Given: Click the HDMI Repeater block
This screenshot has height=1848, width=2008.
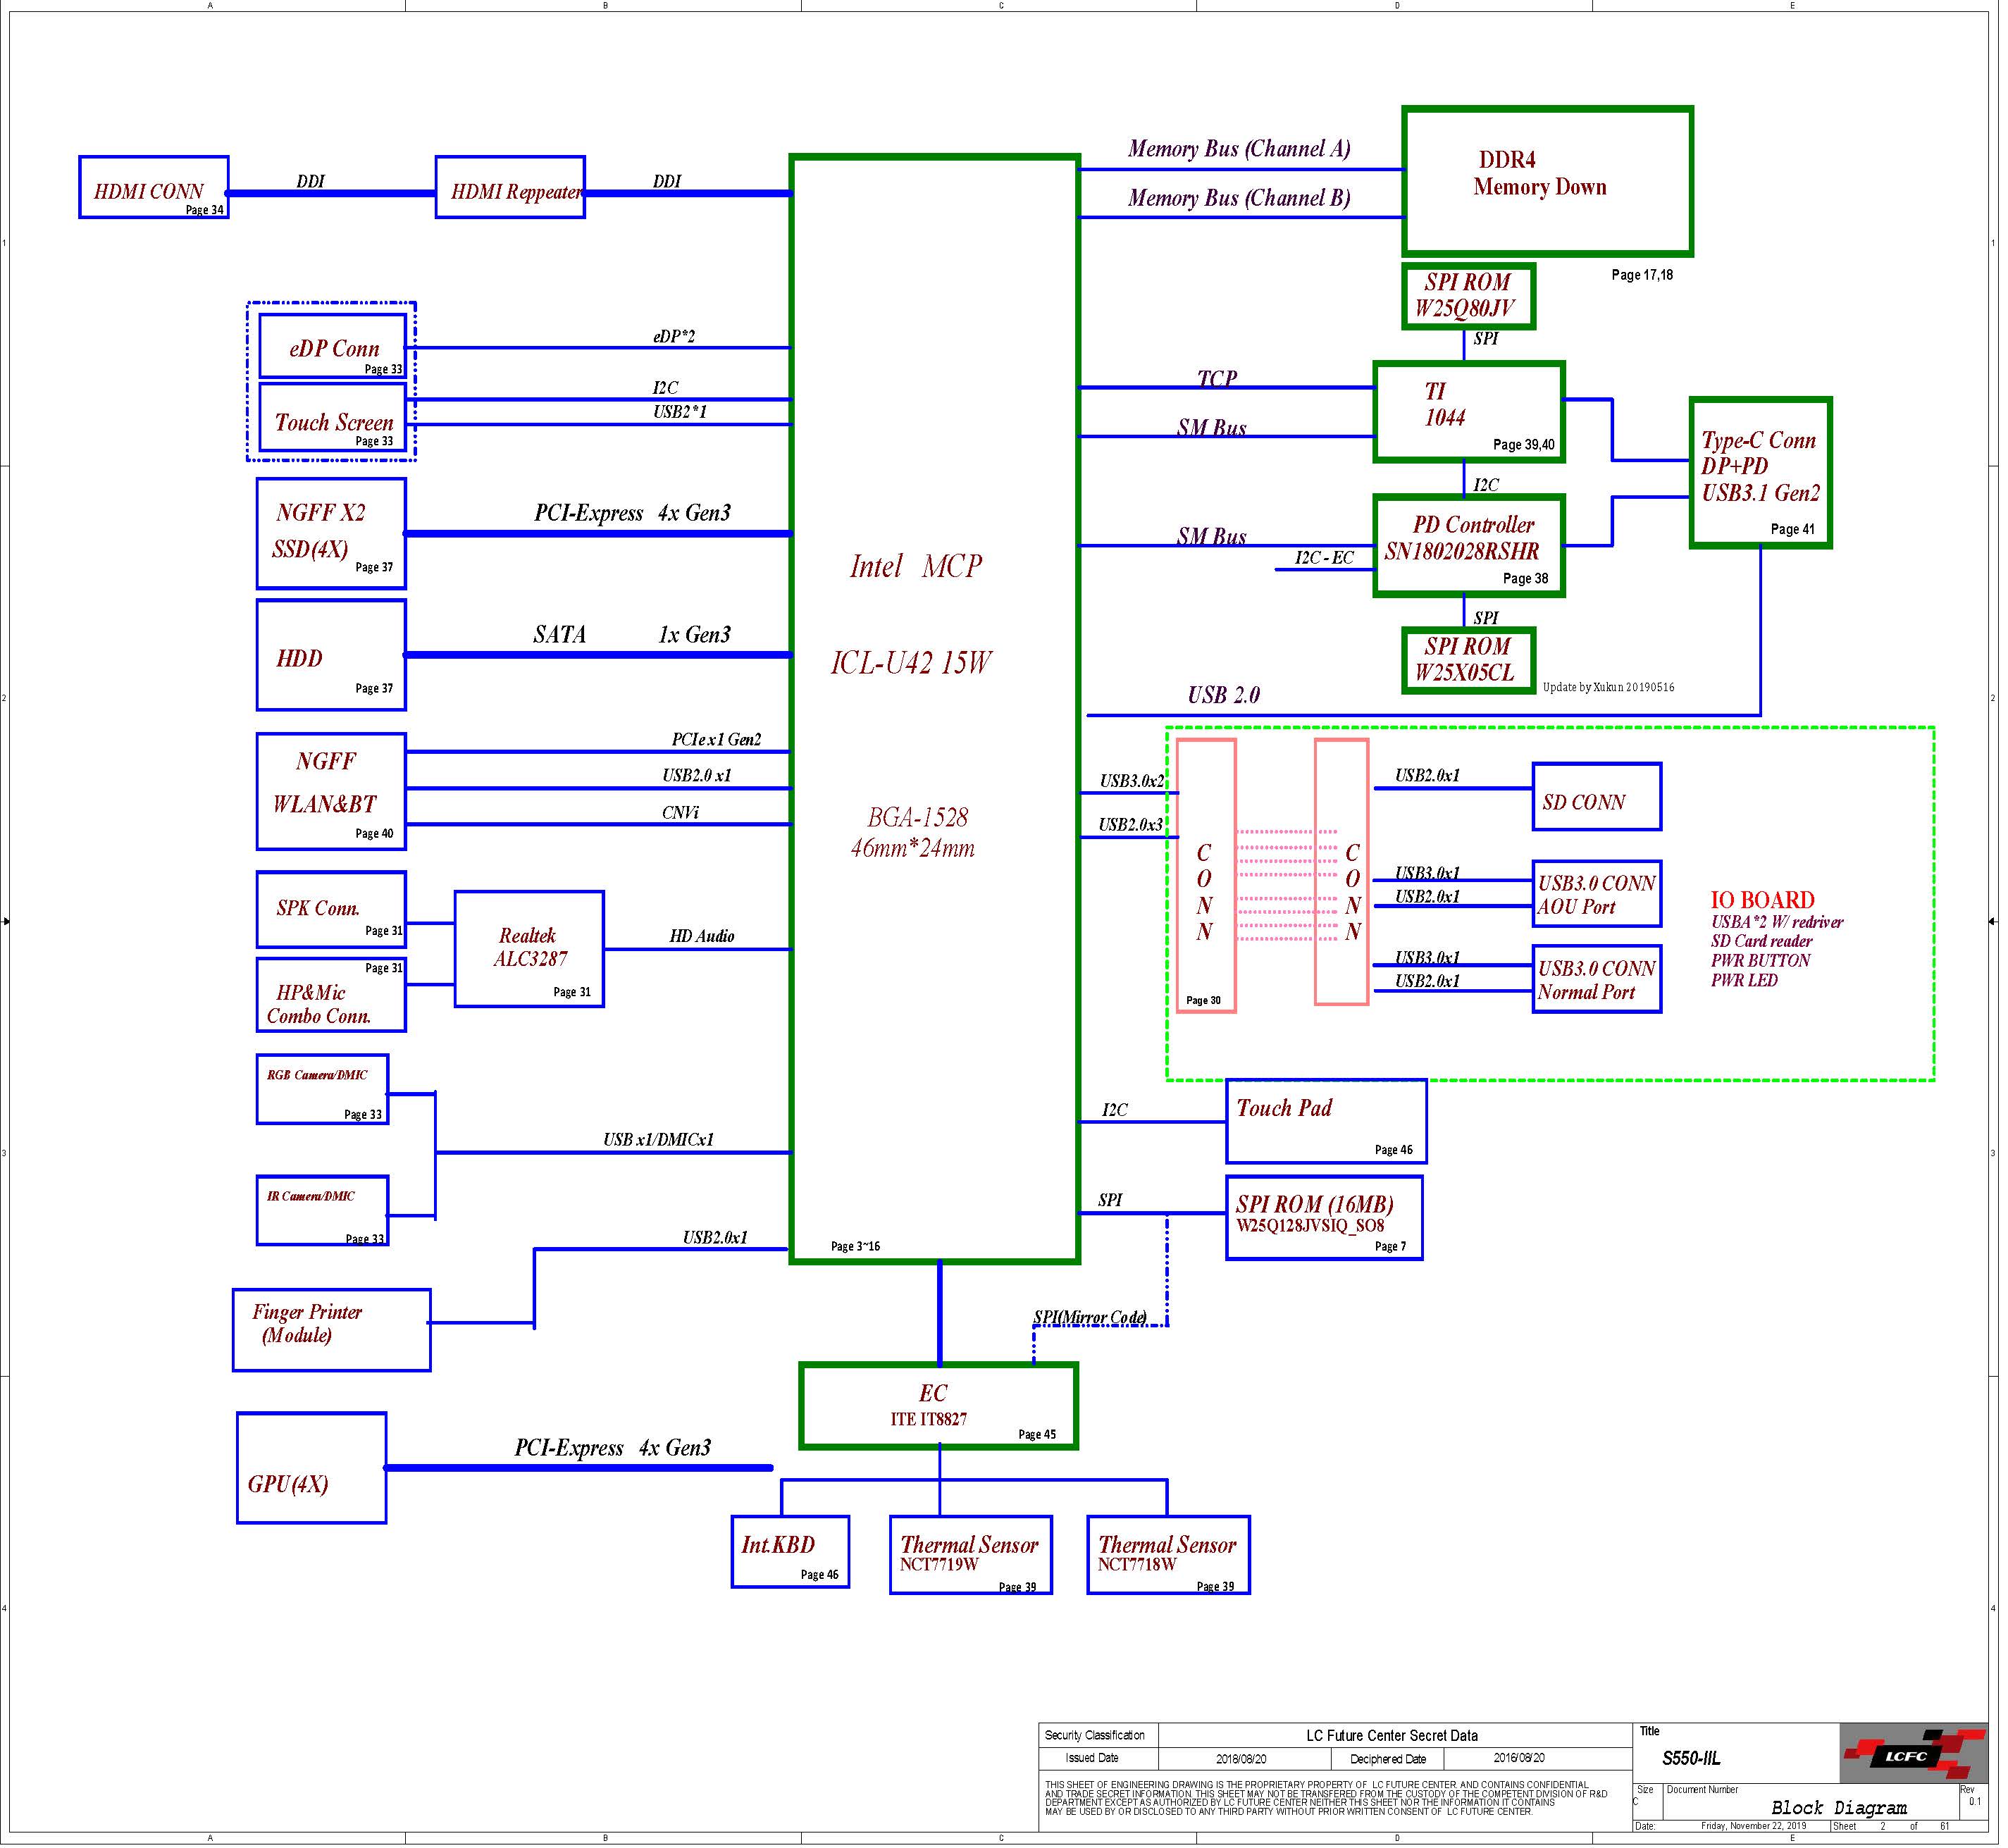Looking at the screenshot, I should (x=510, y=187).
